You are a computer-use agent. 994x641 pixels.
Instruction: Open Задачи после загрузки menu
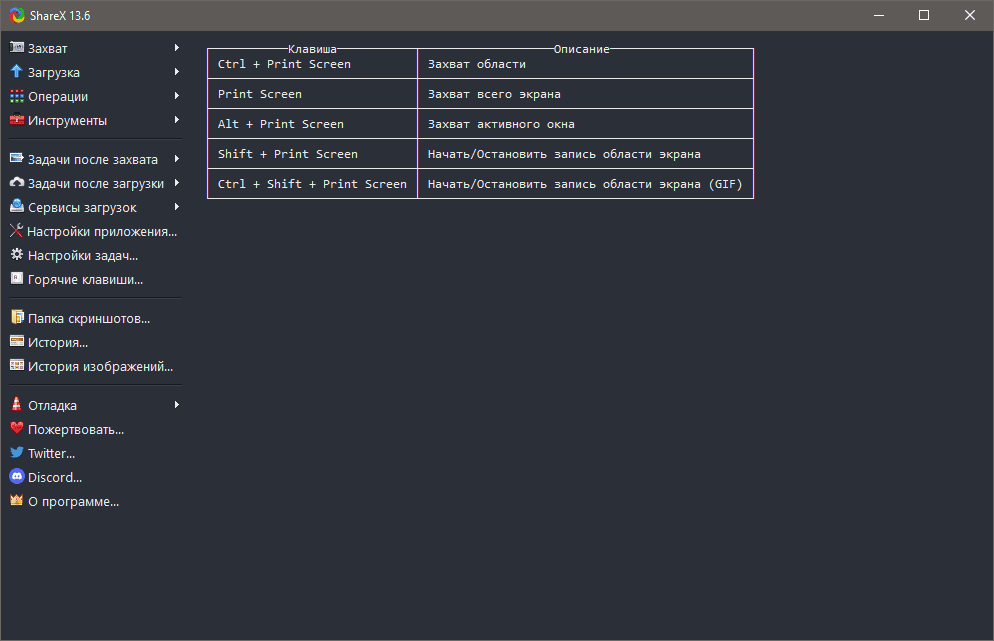coord(95,183)
